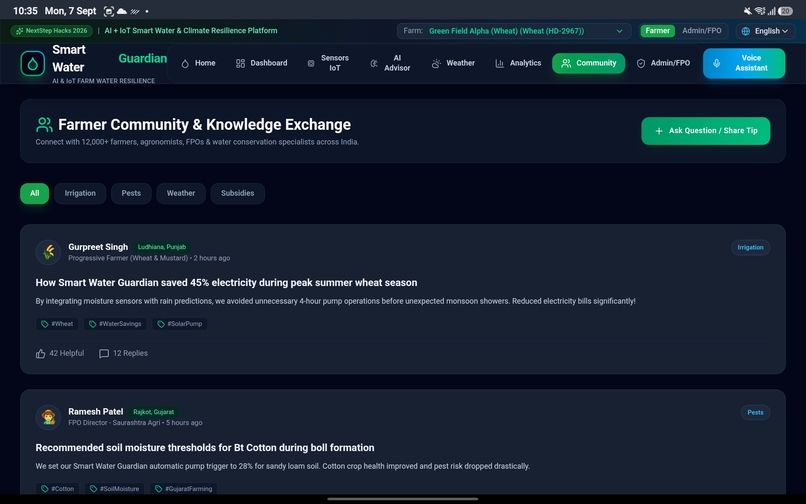The image size is (806, 504).
Task: Open the English language dropdown
Action: click(765, 31)
